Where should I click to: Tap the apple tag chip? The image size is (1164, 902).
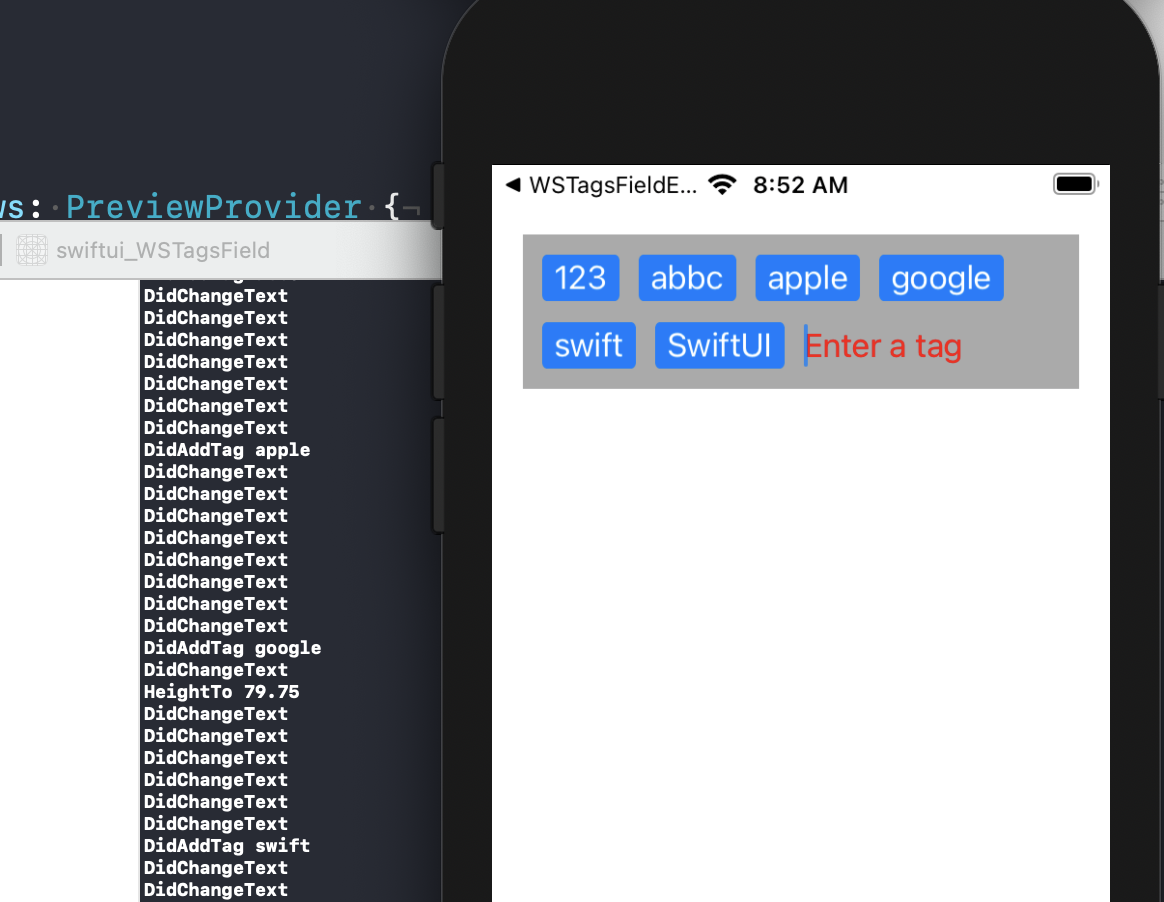807,278
